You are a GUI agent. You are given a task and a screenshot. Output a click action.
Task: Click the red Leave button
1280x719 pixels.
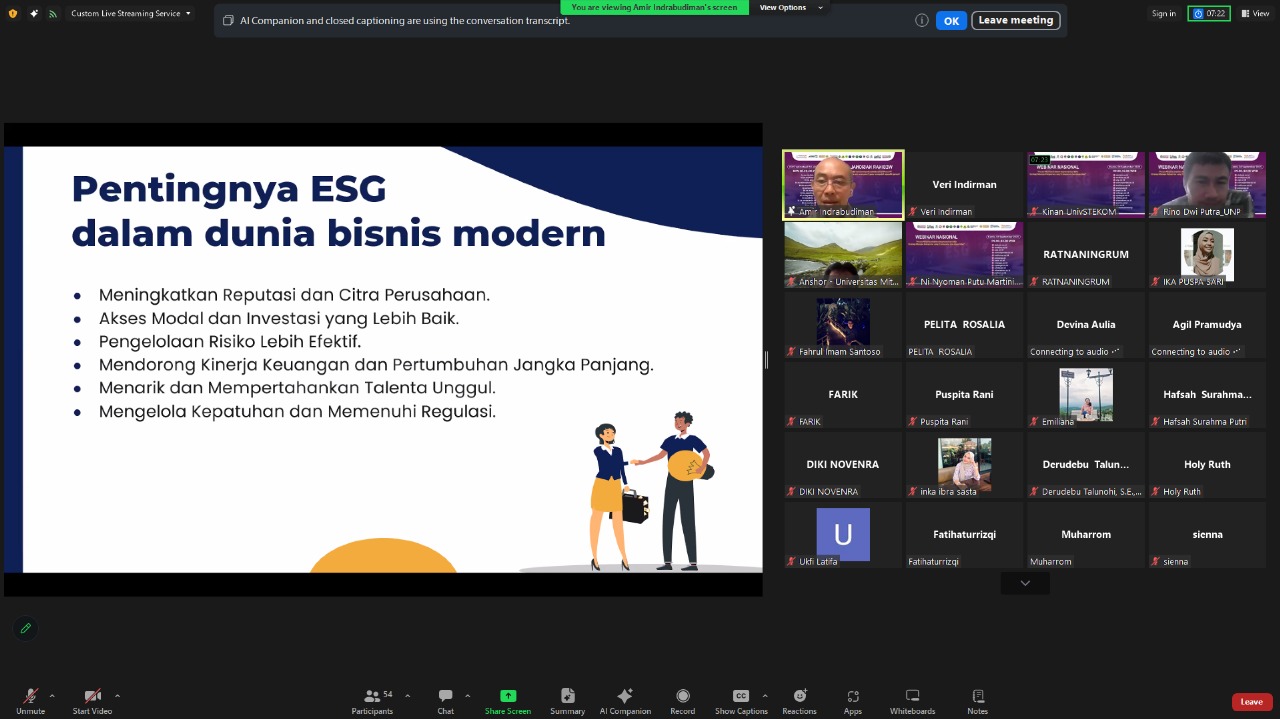pos(1251,702)
